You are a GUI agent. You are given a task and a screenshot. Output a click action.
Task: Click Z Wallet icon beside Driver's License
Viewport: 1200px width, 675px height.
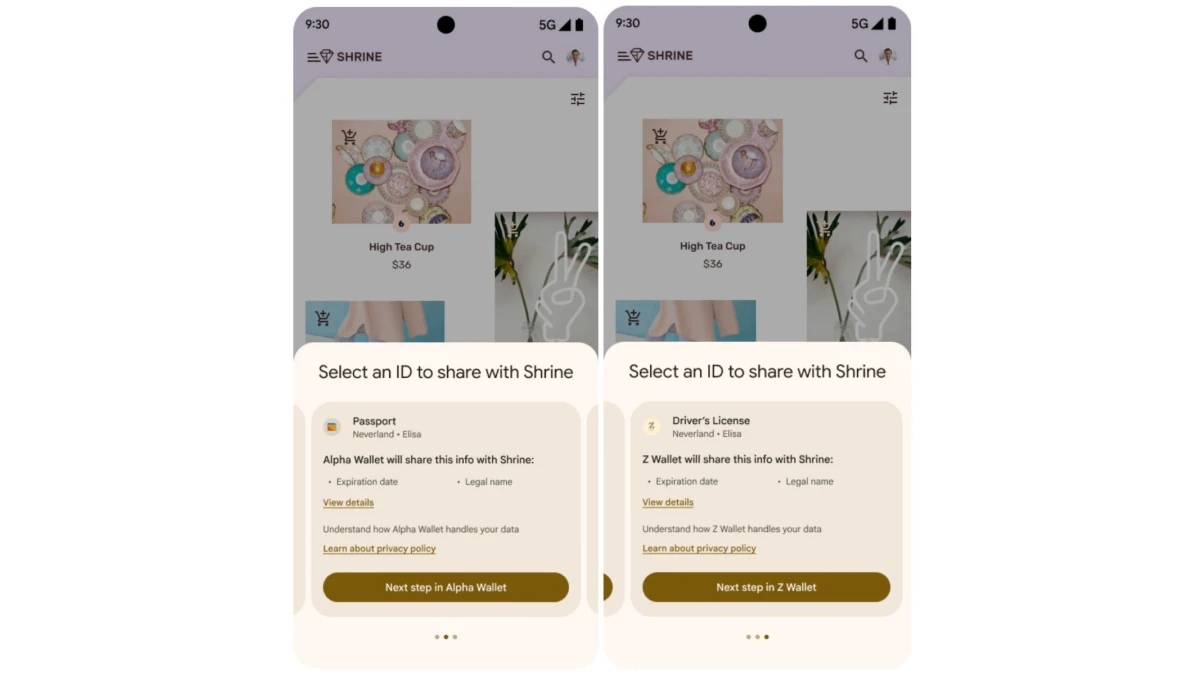point(651,426)
